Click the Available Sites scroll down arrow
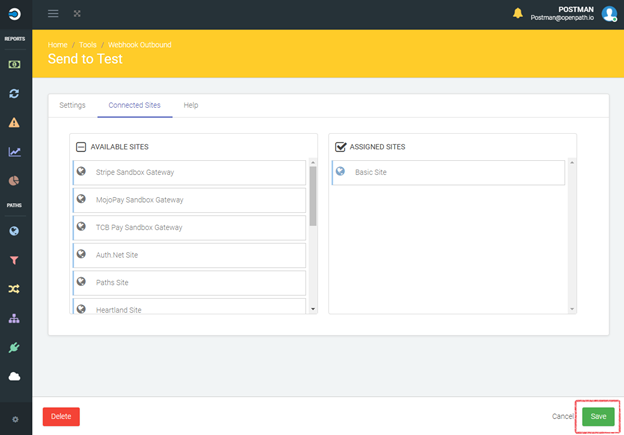Viewport: 624px width, 435px height. point(313,309)
